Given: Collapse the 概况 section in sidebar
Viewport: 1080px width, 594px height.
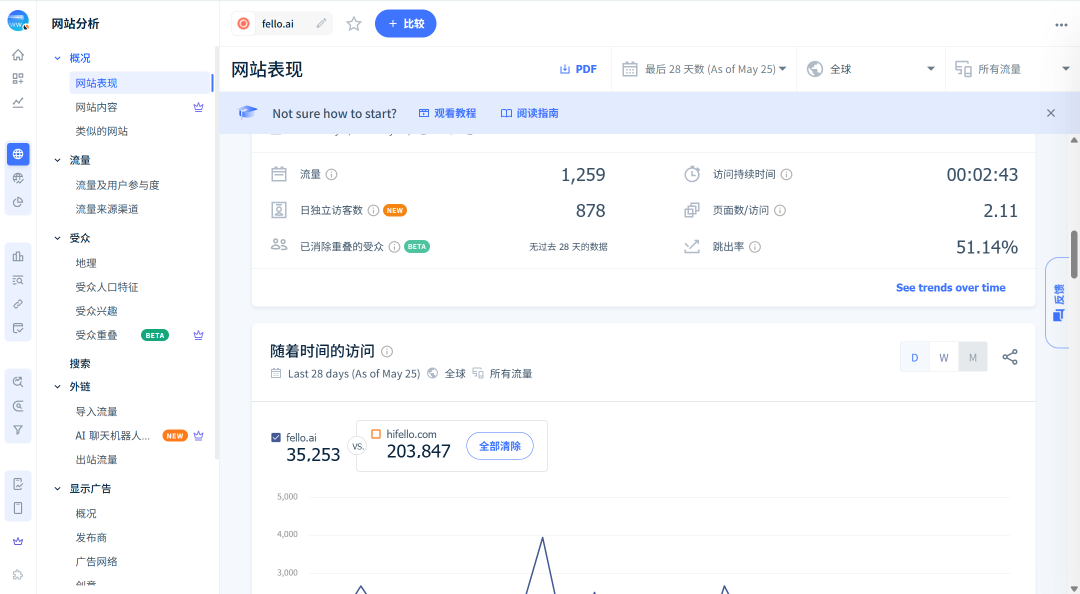Looking at the screenshot, I should pyautogui.click(x=58, y=59).
